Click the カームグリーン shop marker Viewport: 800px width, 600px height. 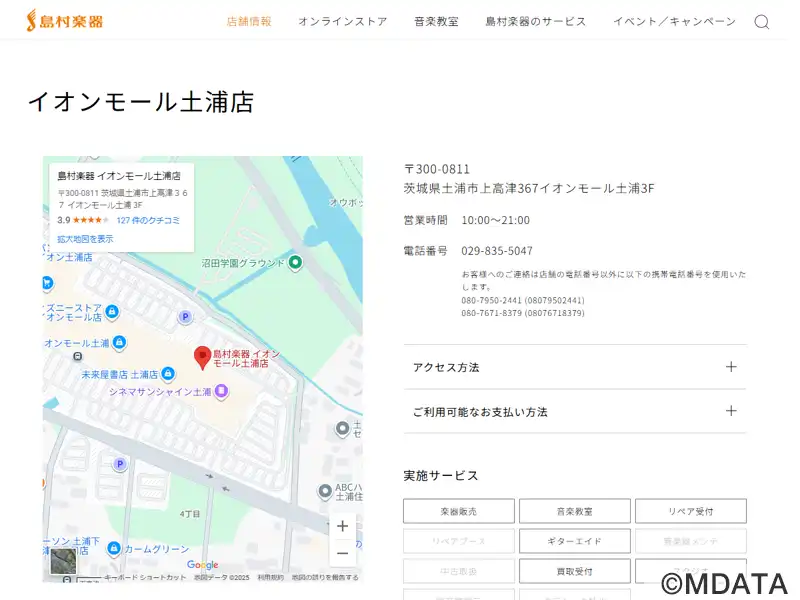click(x=114, y=549)
